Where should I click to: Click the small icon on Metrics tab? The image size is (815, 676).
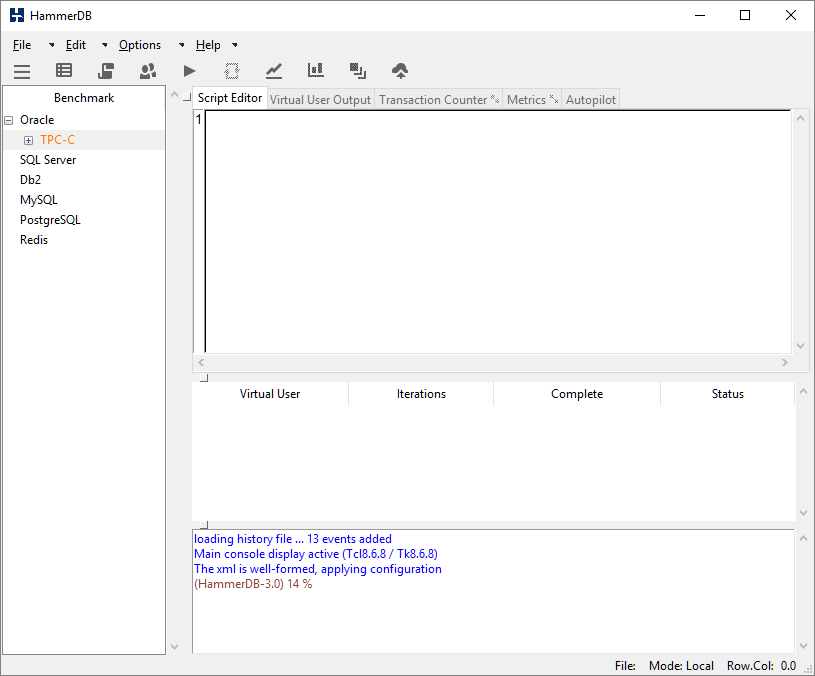554,99
